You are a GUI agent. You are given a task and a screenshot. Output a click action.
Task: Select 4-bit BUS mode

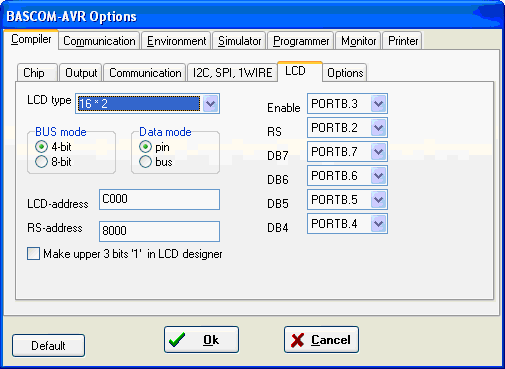coord(41,147)
